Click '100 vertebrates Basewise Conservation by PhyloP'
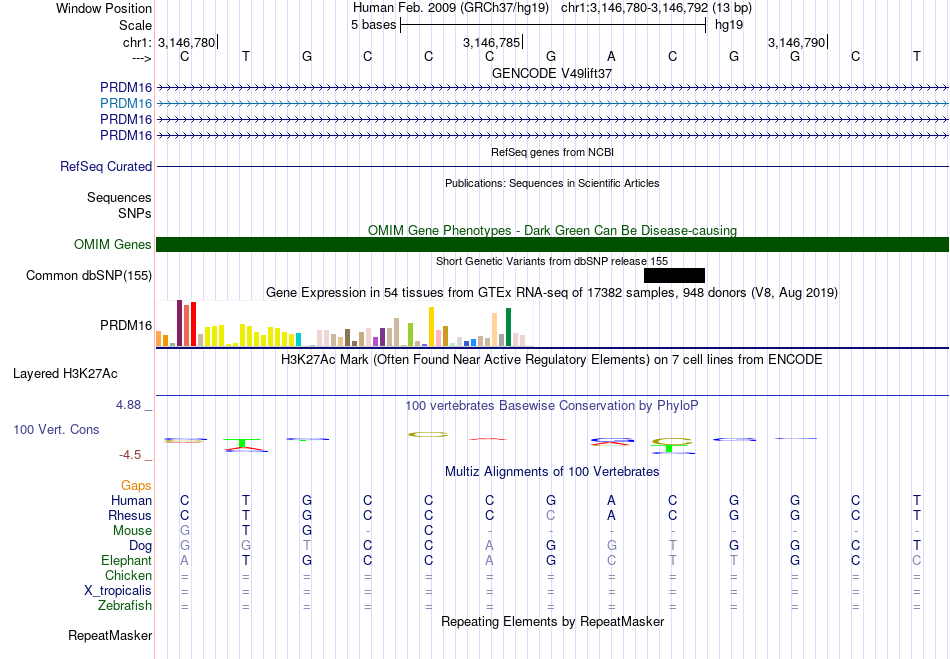Image resolution: width=950 pixels, height=659 pixels. click(552, 405)
